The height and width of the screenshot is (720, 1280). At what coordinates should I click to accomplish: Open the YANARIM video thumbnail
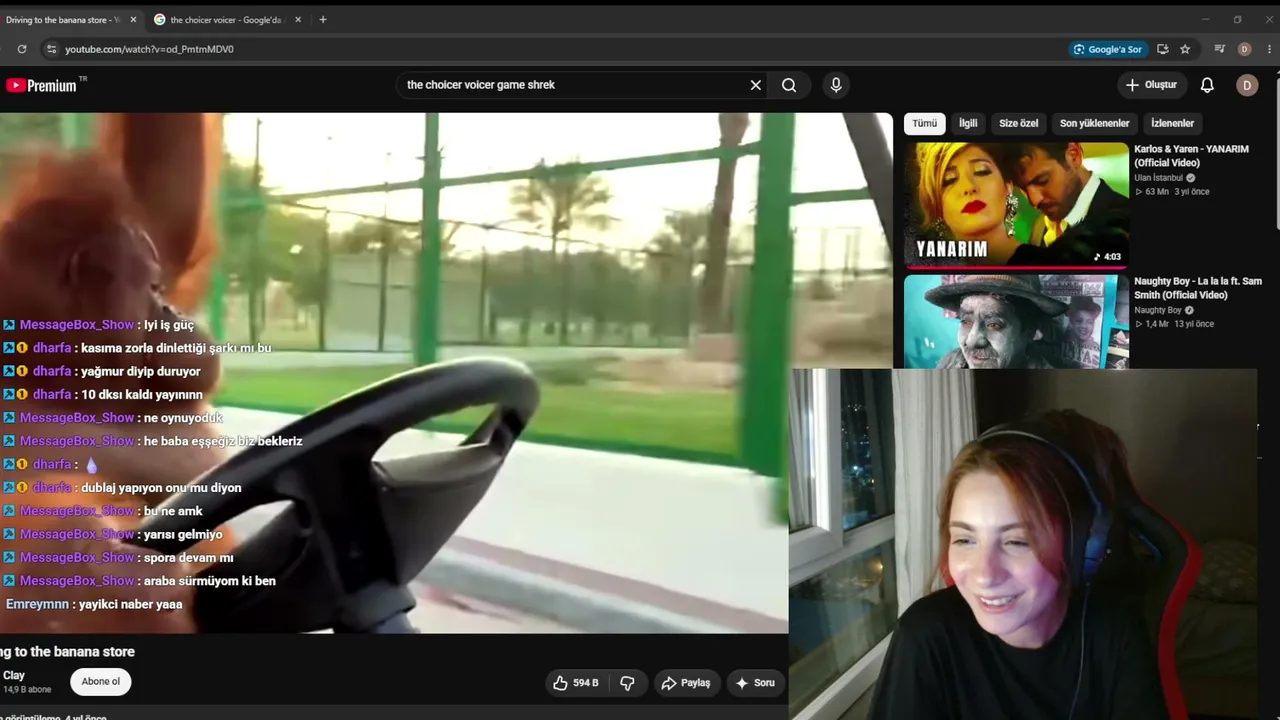point(1016,205)
